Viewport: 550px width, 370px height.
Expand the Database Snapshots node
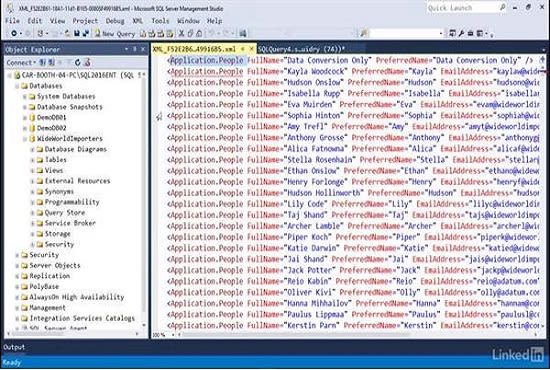[x=25, y=107]
